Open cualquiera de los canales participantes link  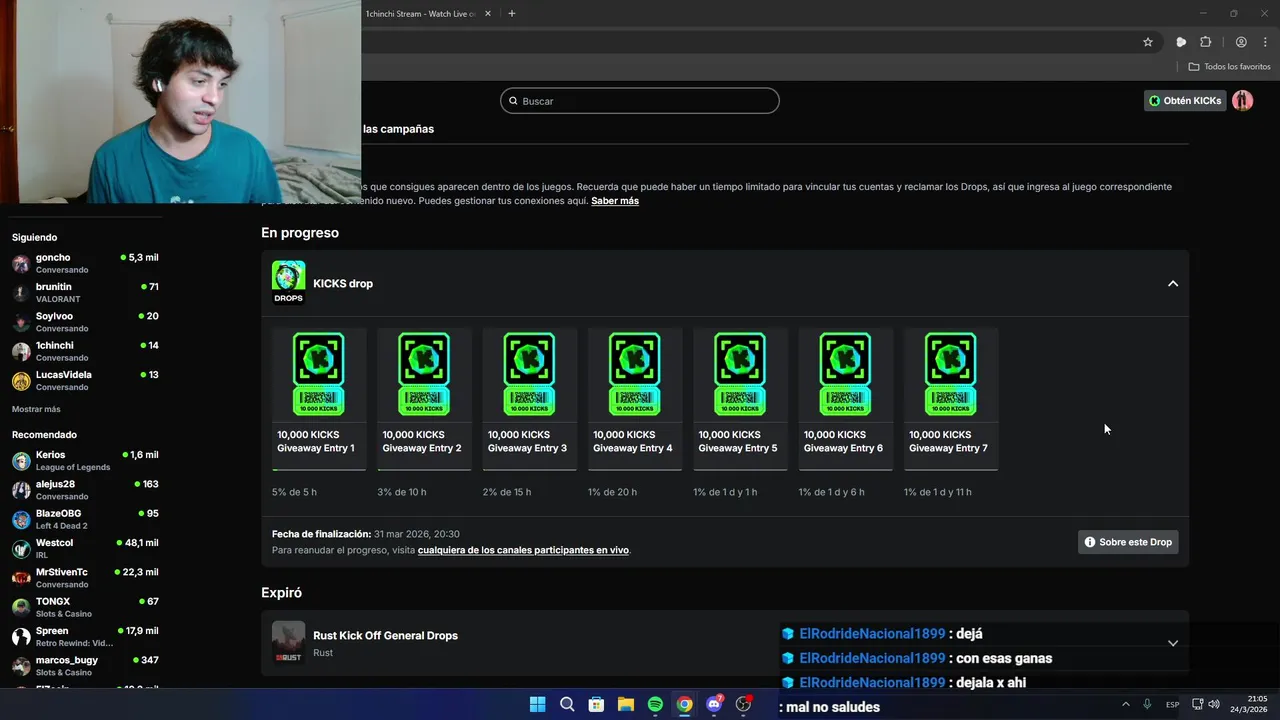click(523, 550)
